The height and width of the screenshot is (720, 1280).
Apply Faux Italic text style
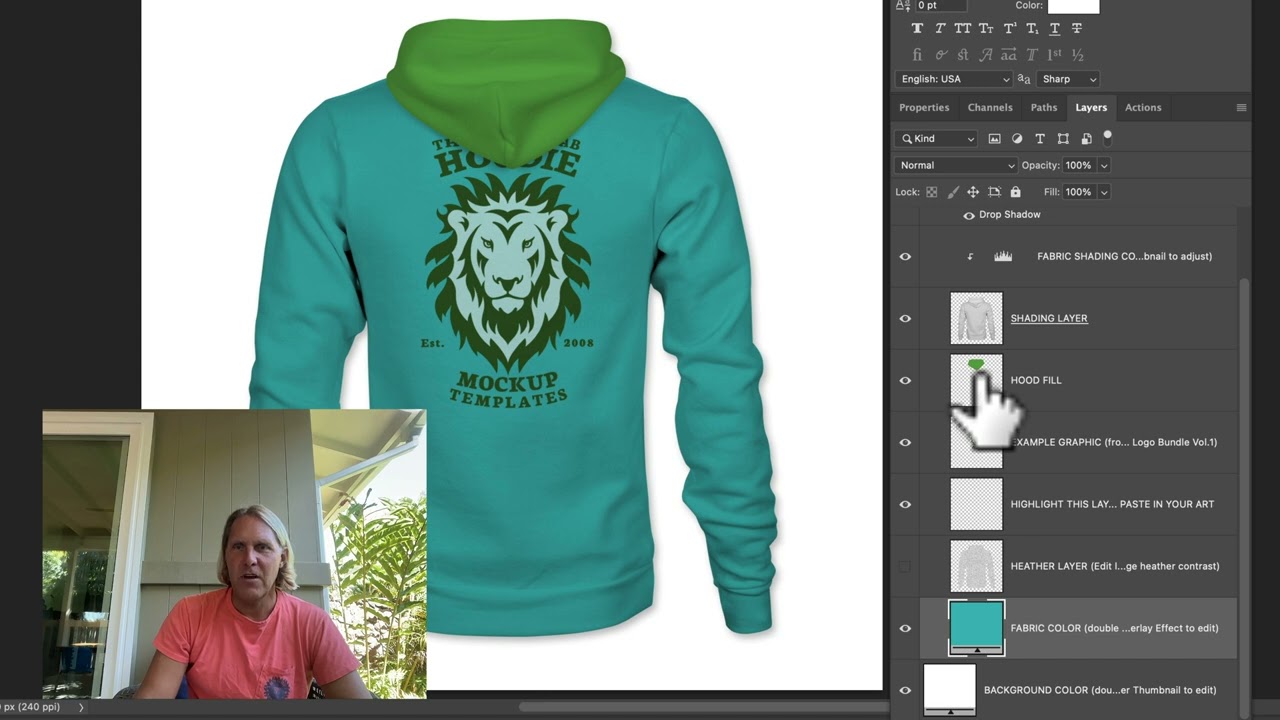940,29
